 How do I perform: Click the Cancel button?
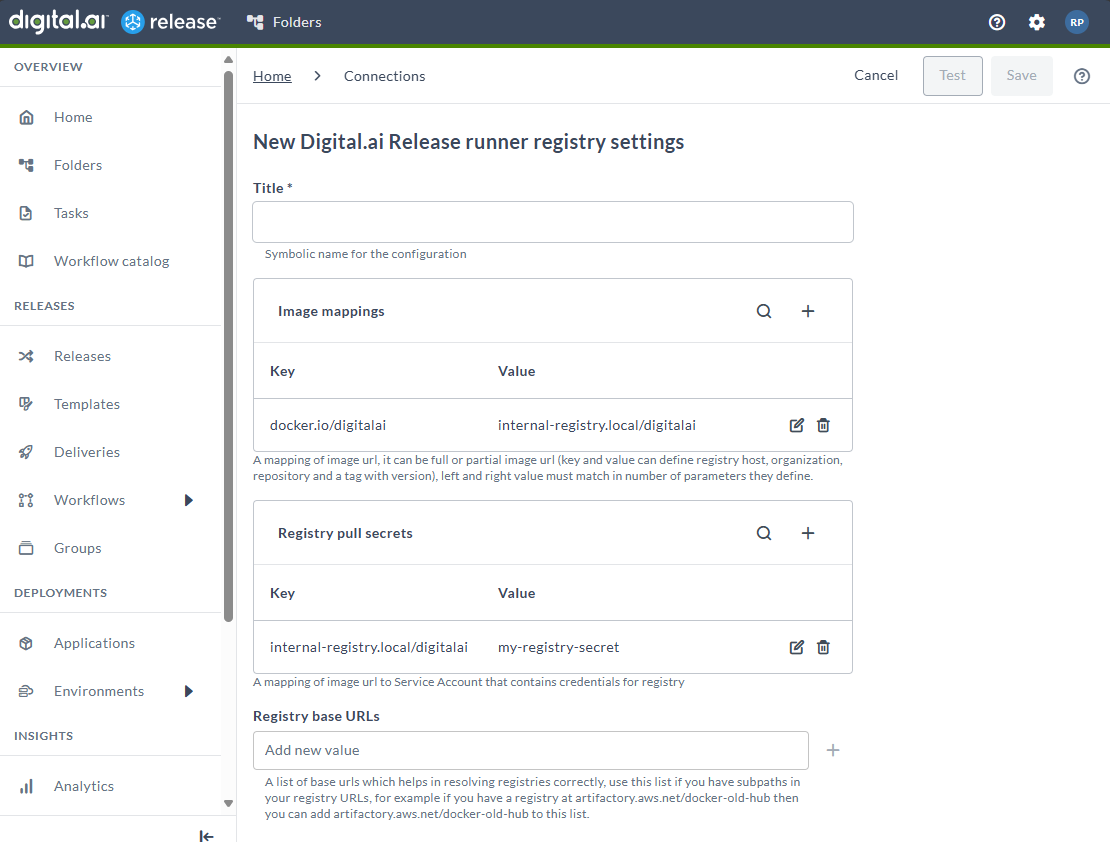[876, 76]
